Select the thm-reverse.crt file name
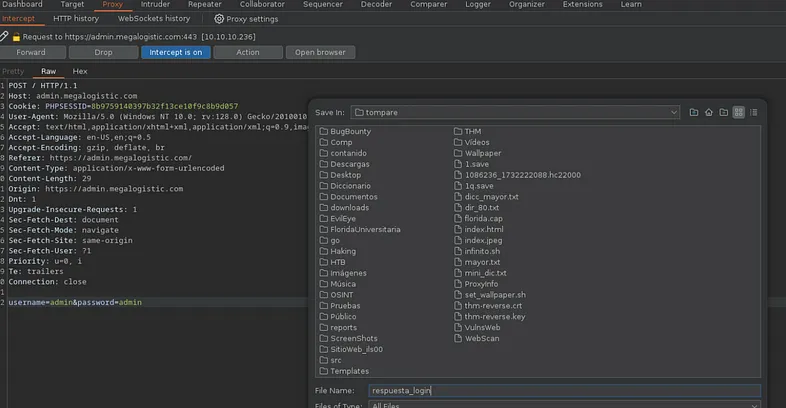 pyautogui.click(x=493, y=306)
